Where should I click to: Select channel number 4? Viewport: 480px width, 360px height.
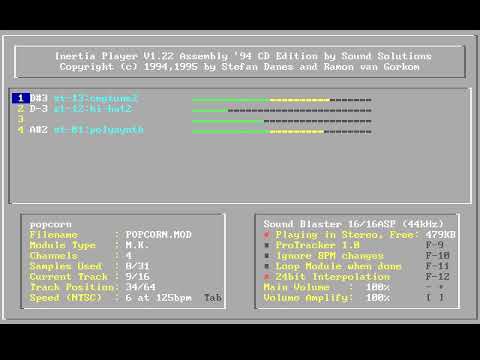point(21,130)
